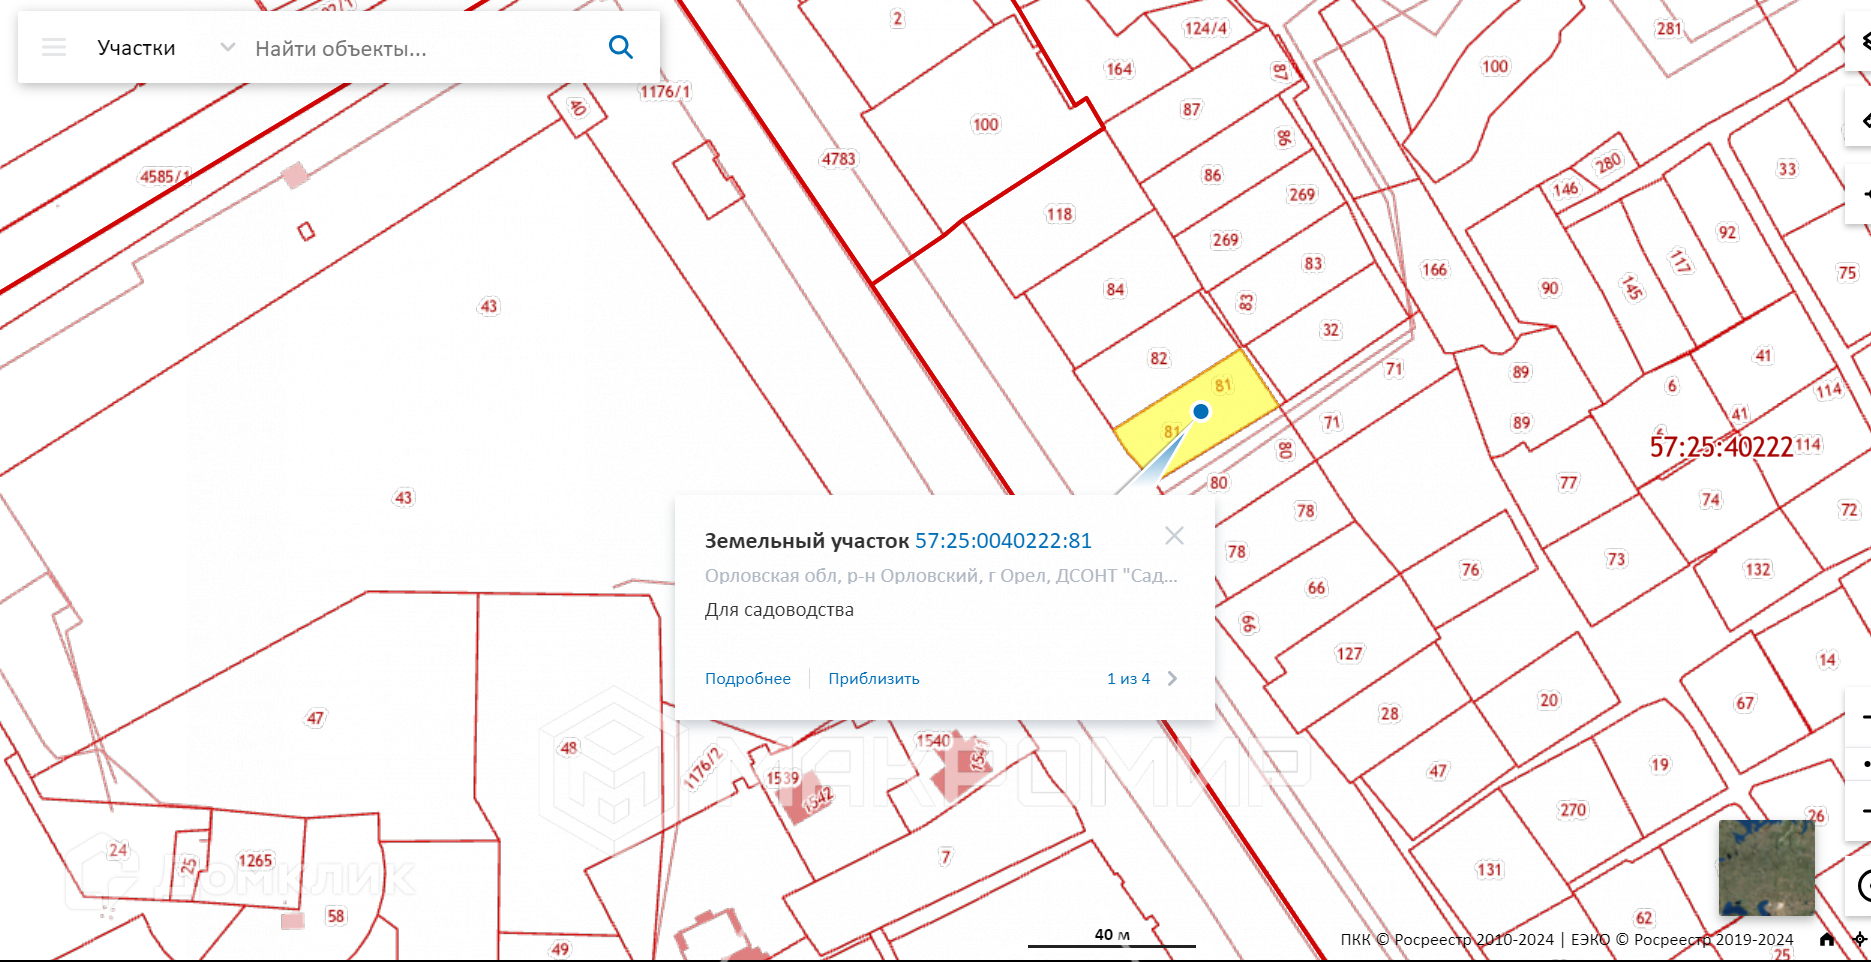
Task: Select the parcel labeled 32
Action: 1330,330
